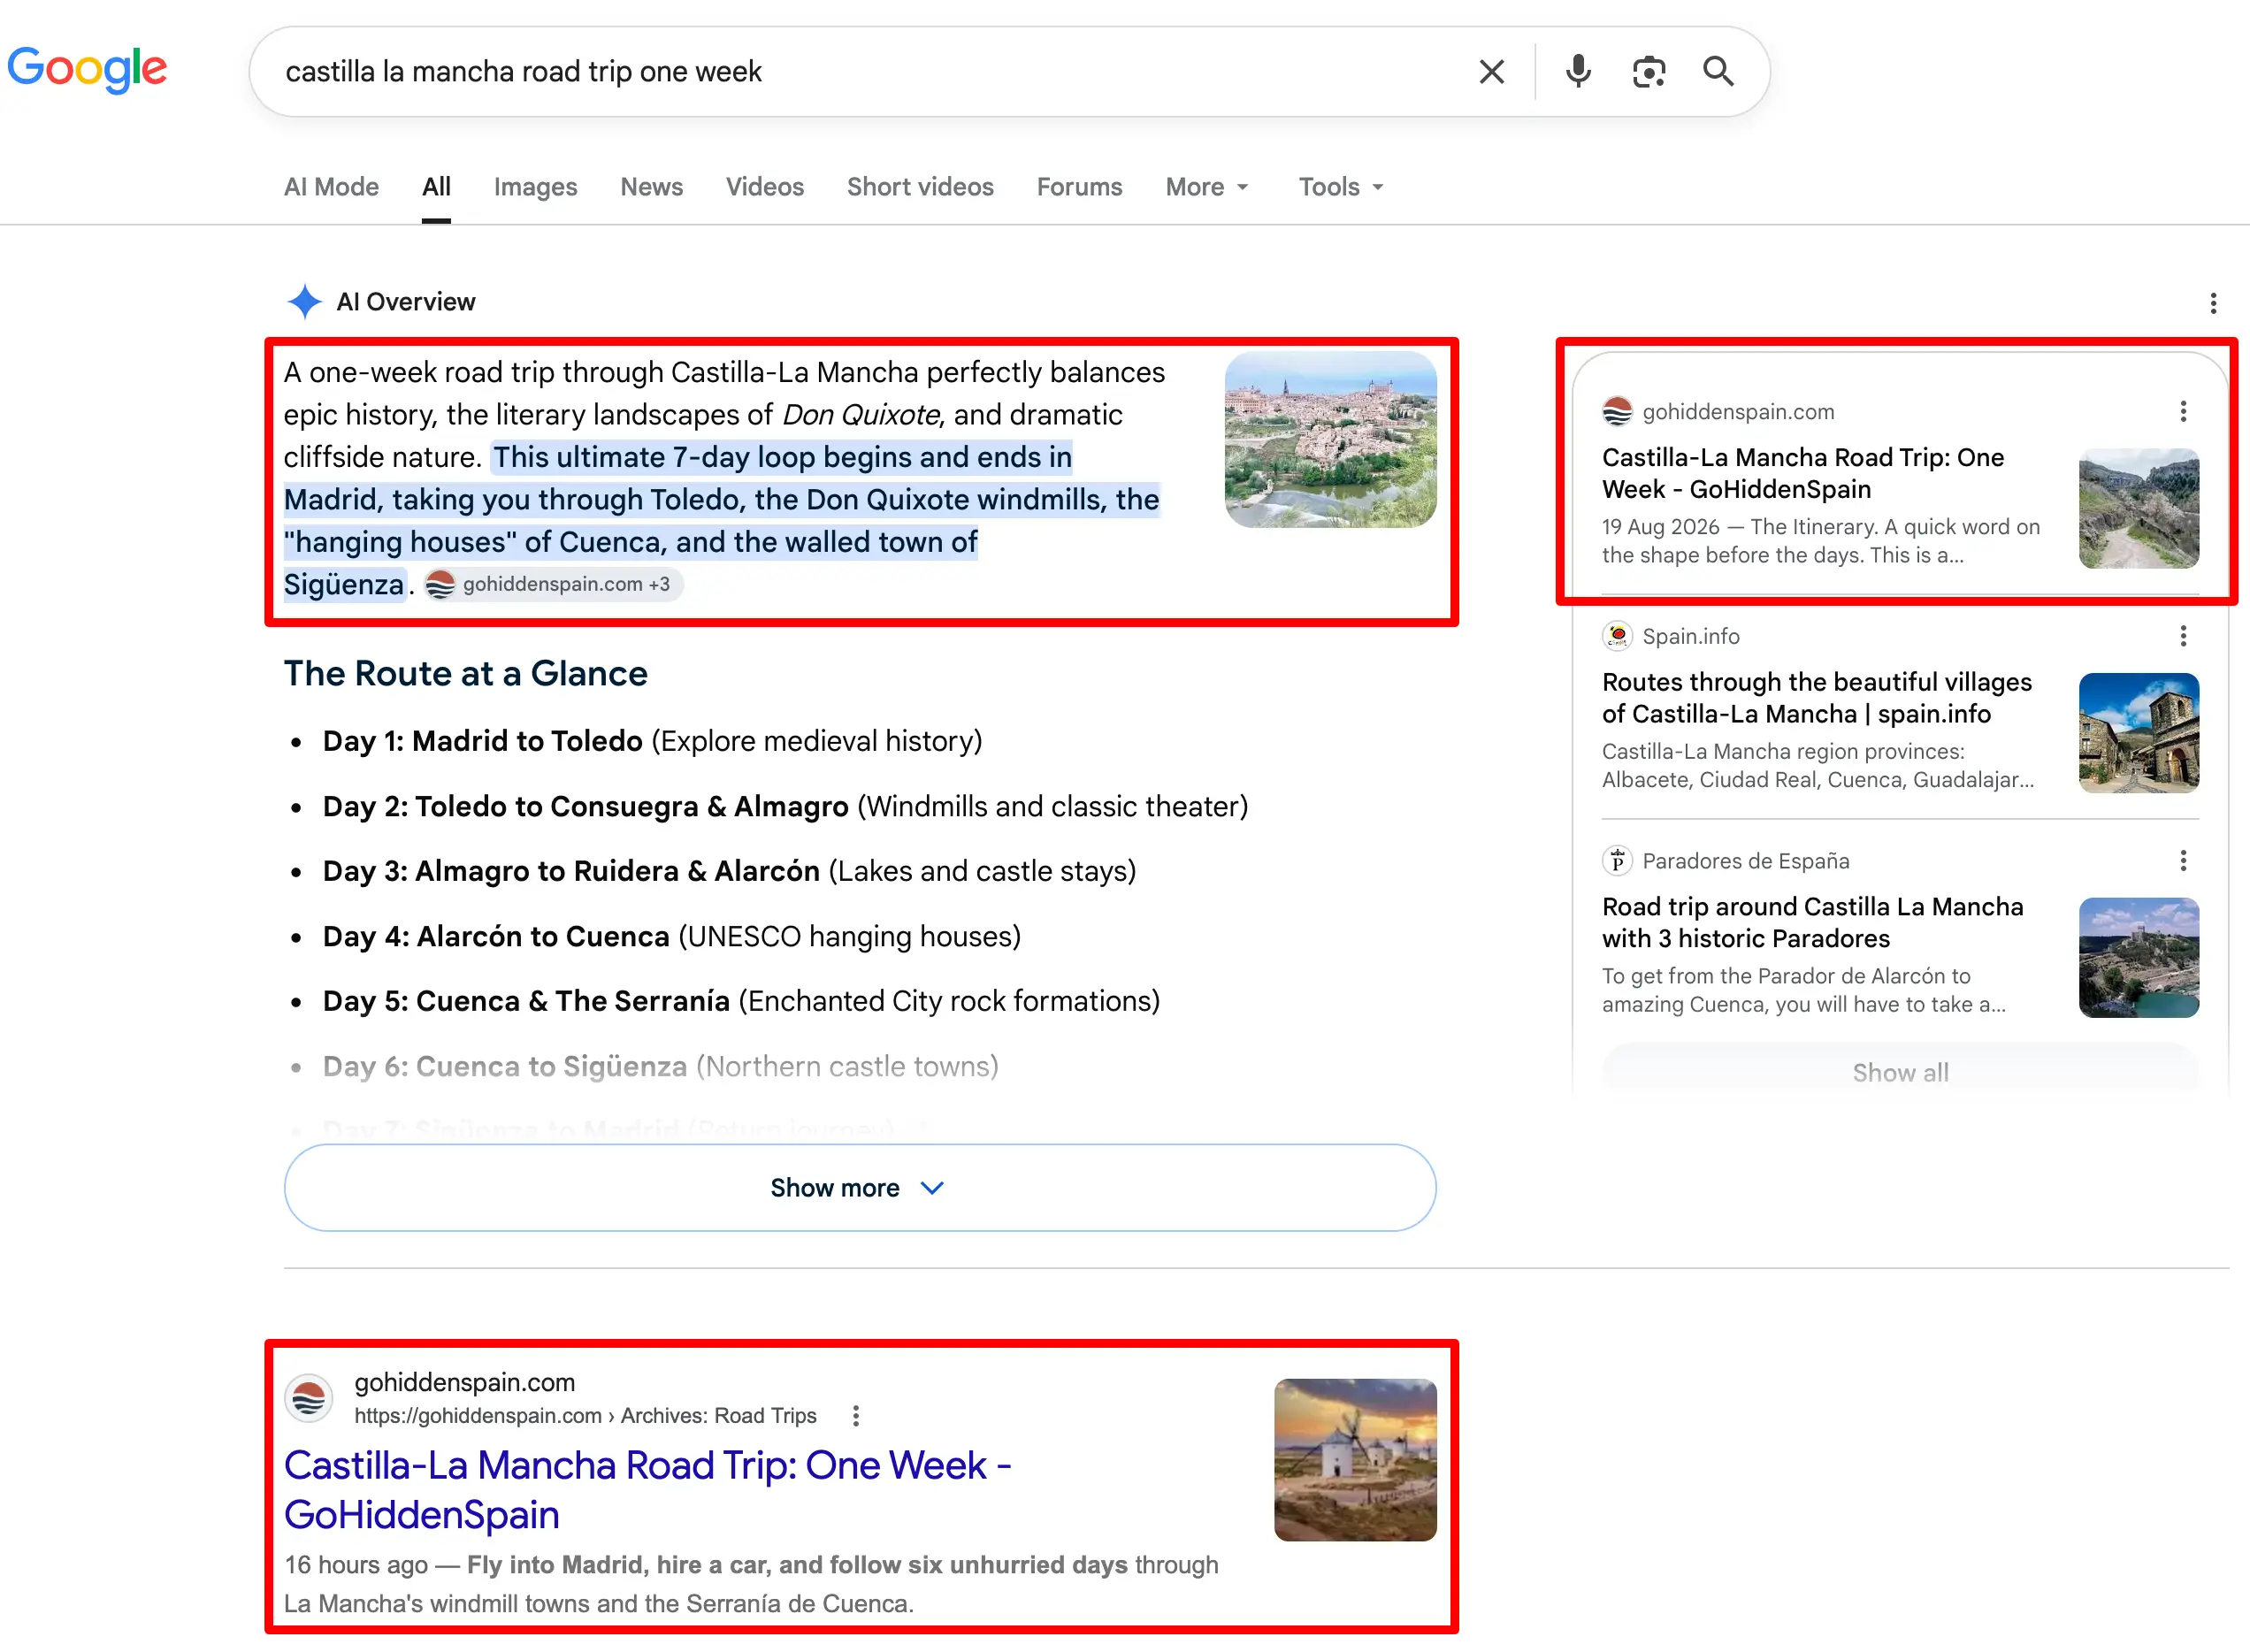Image resolution: width=2250 pixels, height=1652 pixels.
Task: Open Toledo image in AI Overview
Action: point(1330,439)
